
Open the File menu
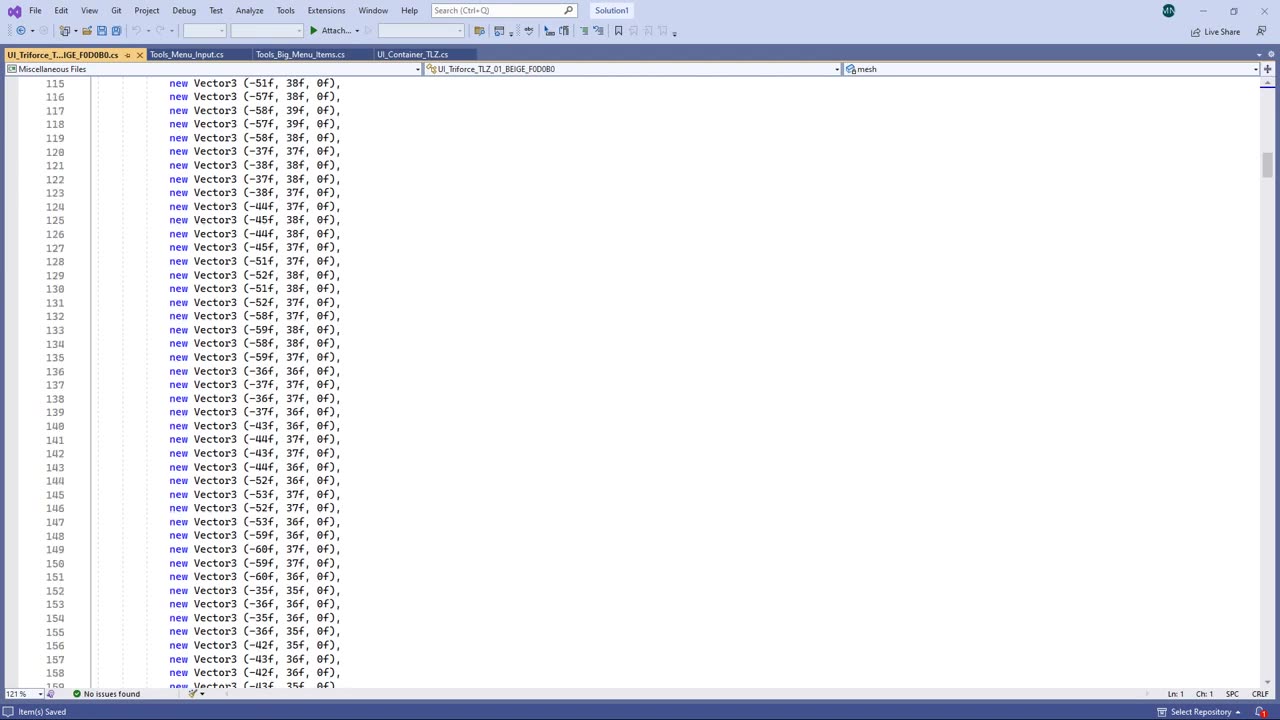coord(35,11)
